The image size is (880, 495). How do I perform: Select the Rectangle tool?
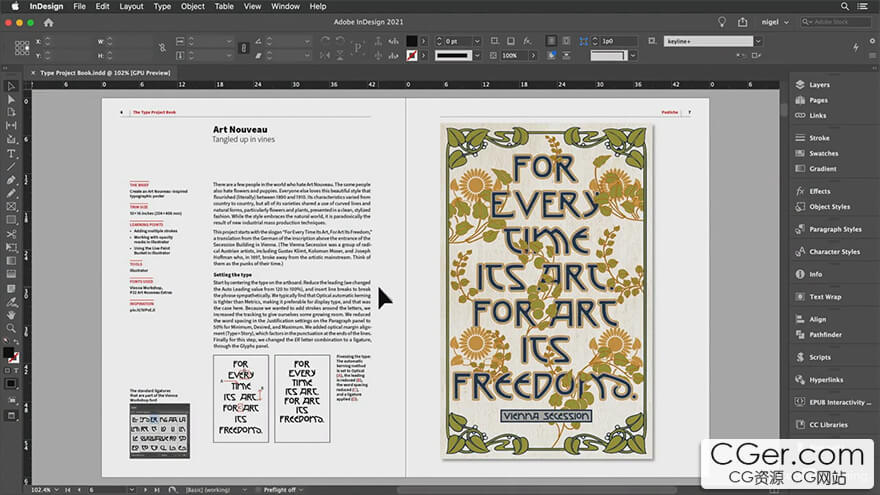tap(11, 220)
